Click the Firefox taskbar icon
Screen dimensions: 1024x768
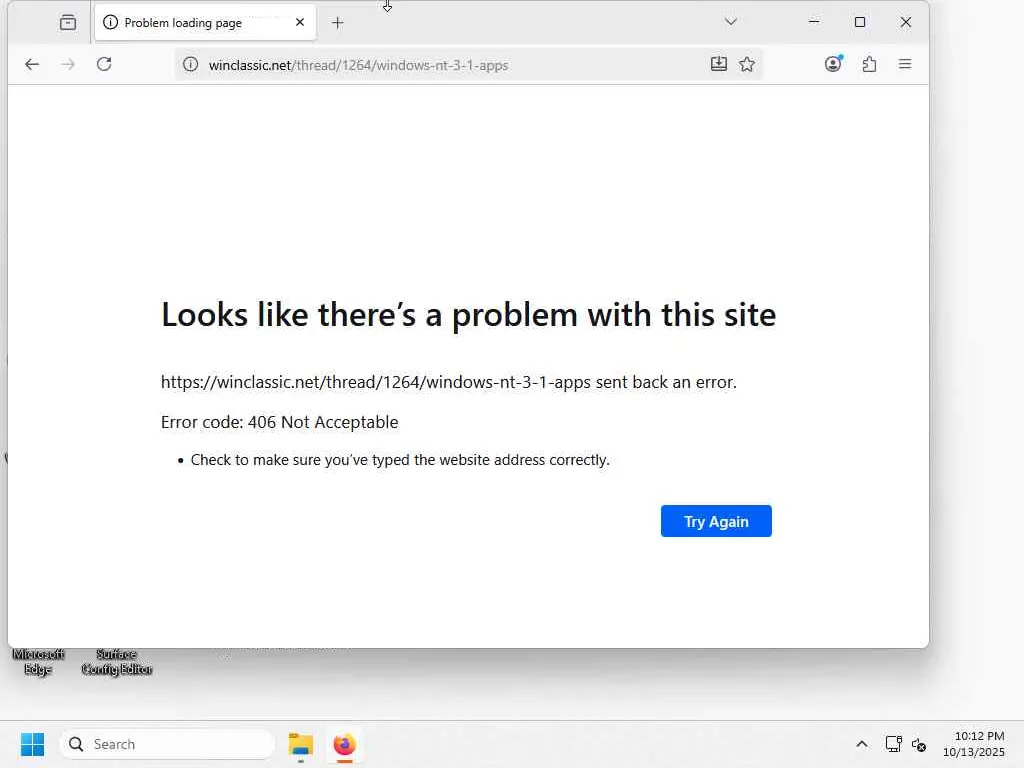(344, 744)
